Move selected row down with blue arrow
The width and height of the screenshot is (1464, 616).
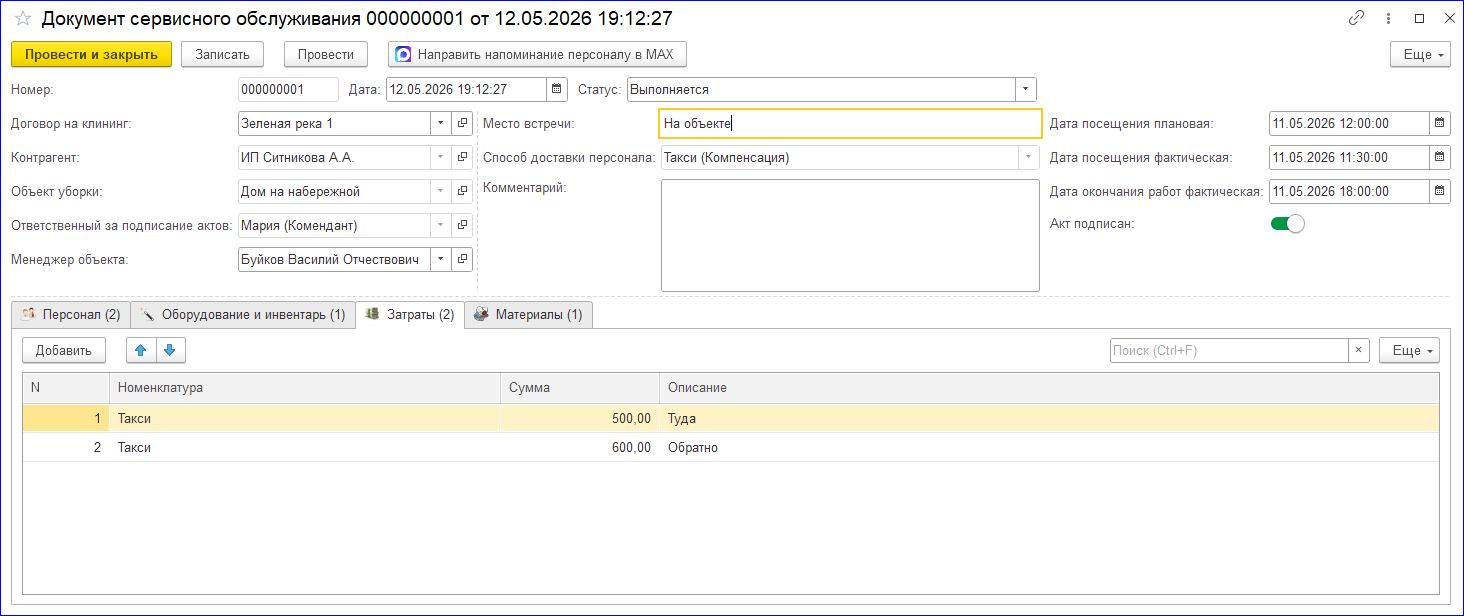pos(170,350)
